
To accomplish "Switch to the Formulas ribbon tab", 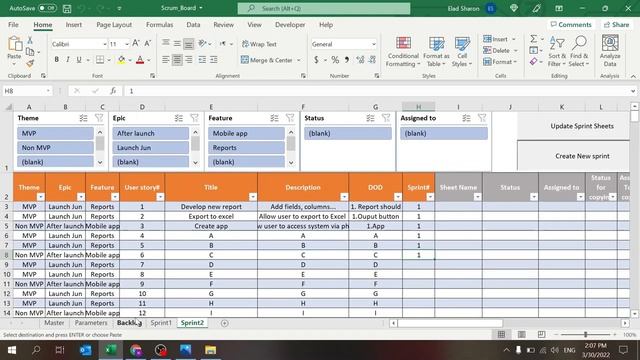I will (x=160, y=25).
